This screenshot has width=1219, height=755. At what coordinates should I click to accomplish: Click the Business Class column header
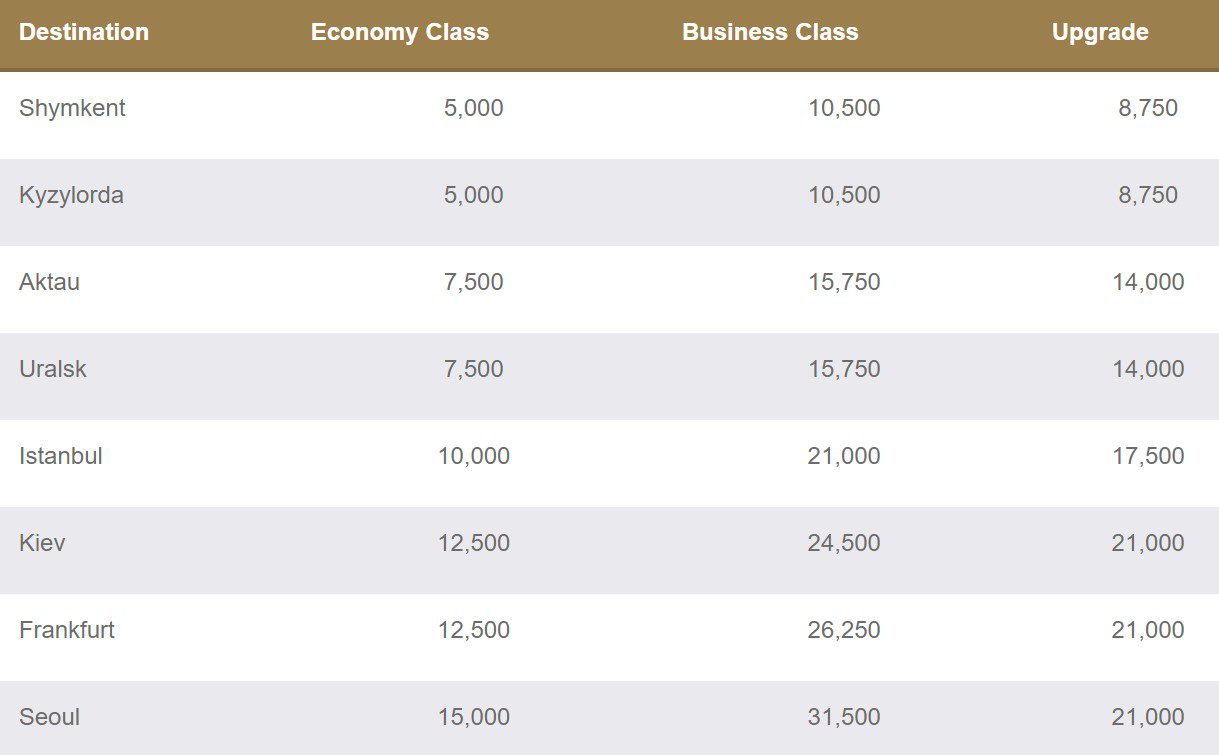click(x=770, y=32)
